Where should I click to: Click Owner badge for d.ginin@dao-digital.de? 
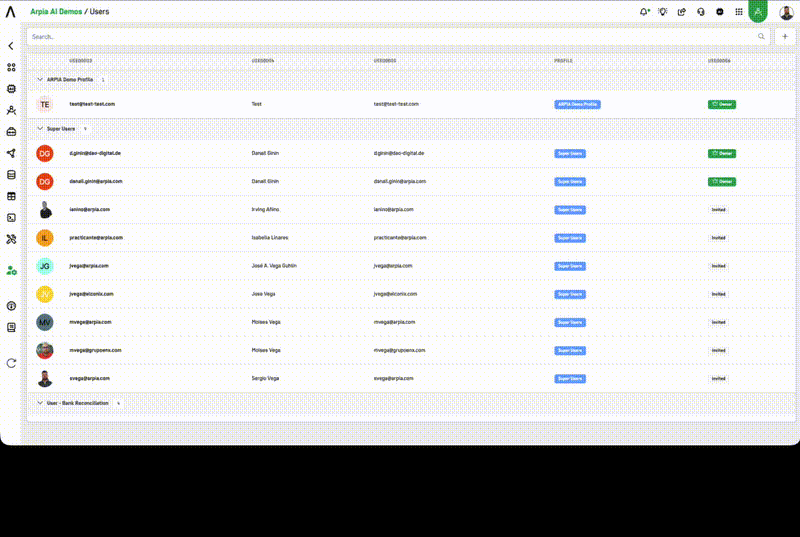pyautogui.click(x=721, y=154)
